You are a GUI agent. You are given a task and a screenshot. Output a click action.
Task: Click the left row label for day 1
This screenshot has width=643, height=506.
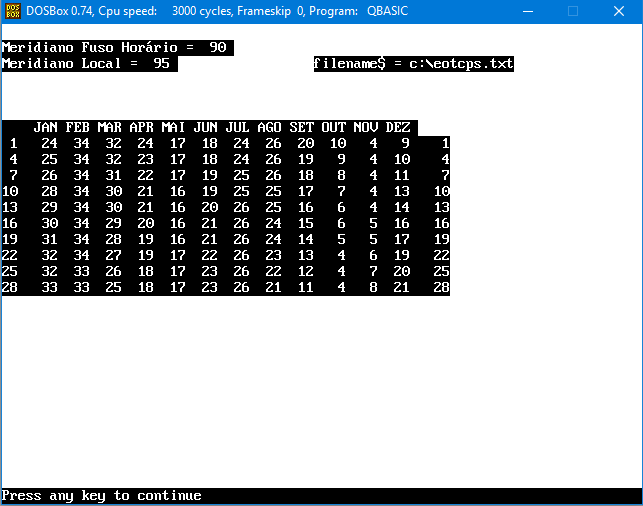click(x=14, y=144)
